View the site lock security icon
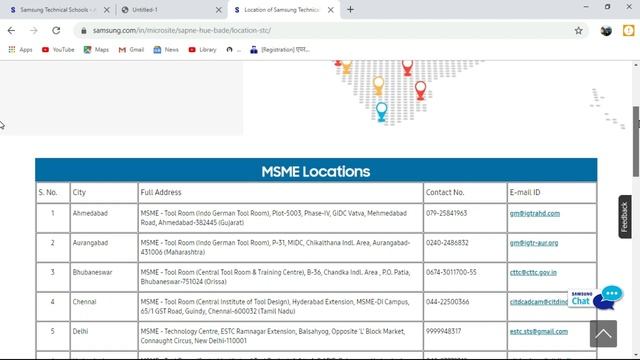This screenshot has height=360, width=640. point(84,31)
